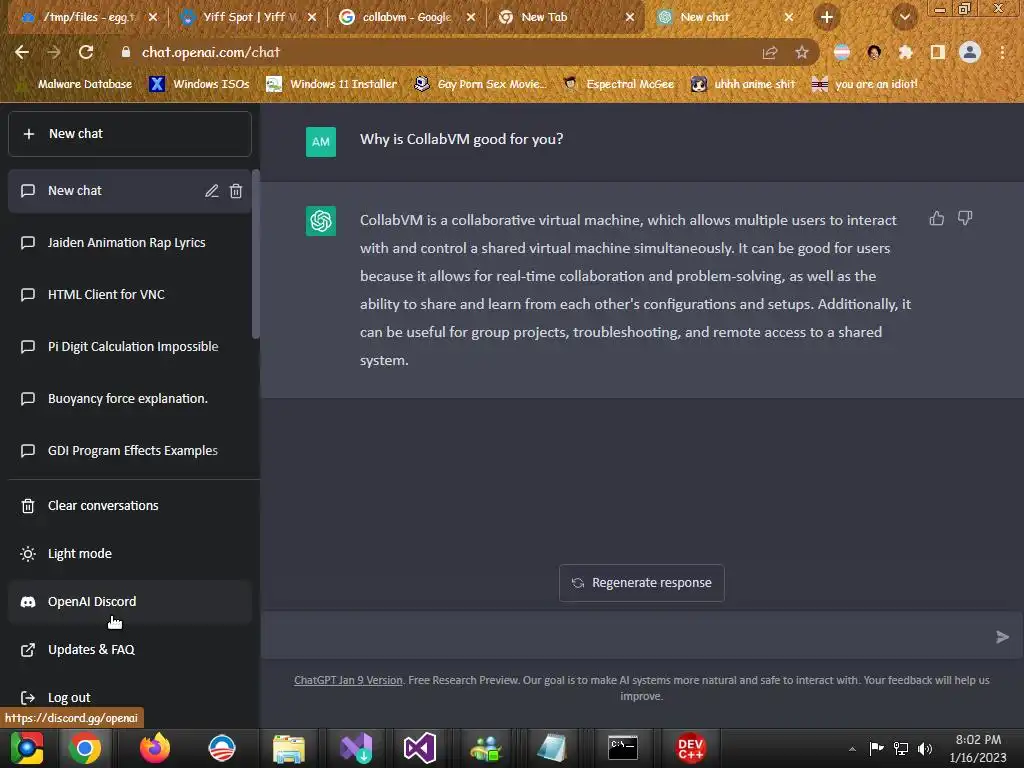Open the Malware Database bookmark
1024x768 pixels.
pos(76,84)
